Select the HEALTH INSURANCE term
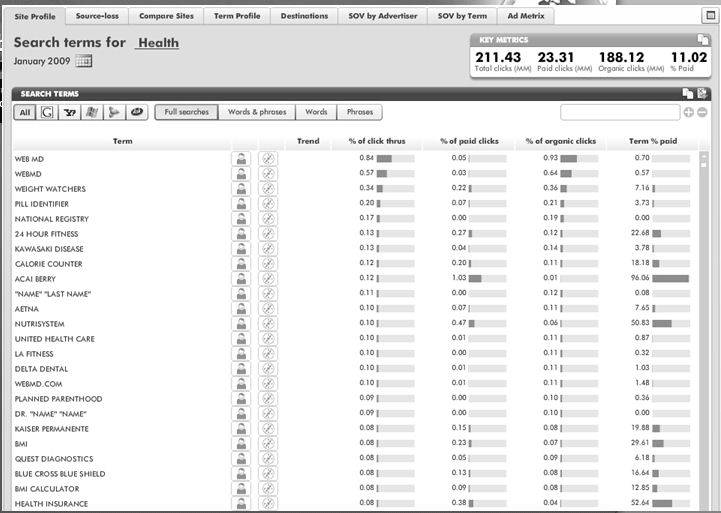This screenshot has width=721, height=513. (51, 504)
